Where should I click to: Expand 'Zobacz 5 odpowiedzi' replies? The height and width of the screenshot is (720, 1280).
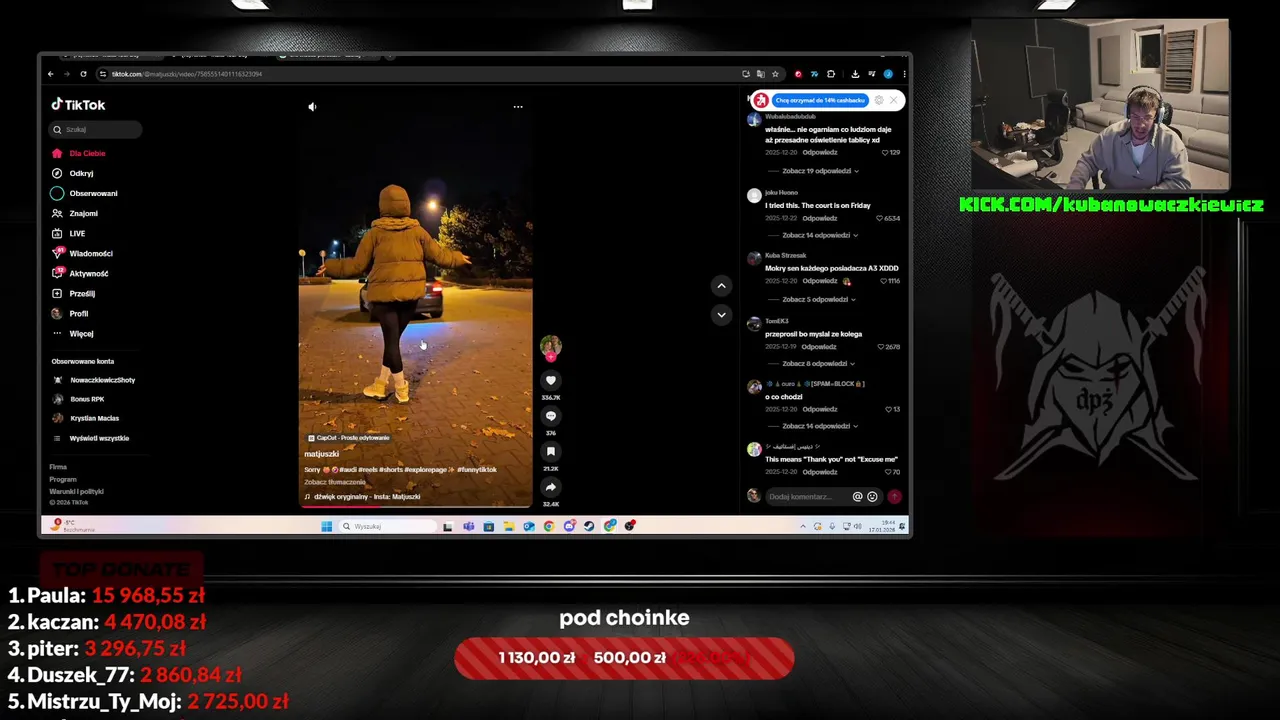(x=819, y=299)
